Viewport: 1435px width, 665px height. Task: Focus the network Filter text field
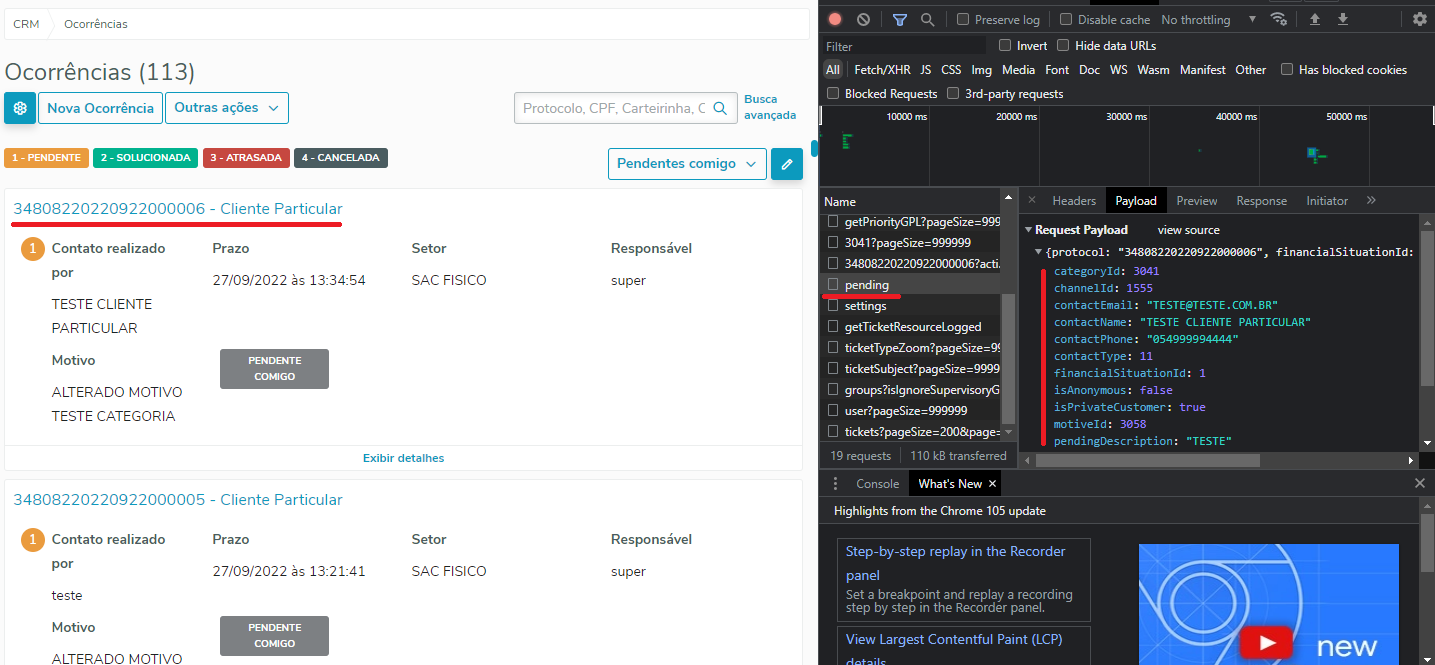pos(905,46)
